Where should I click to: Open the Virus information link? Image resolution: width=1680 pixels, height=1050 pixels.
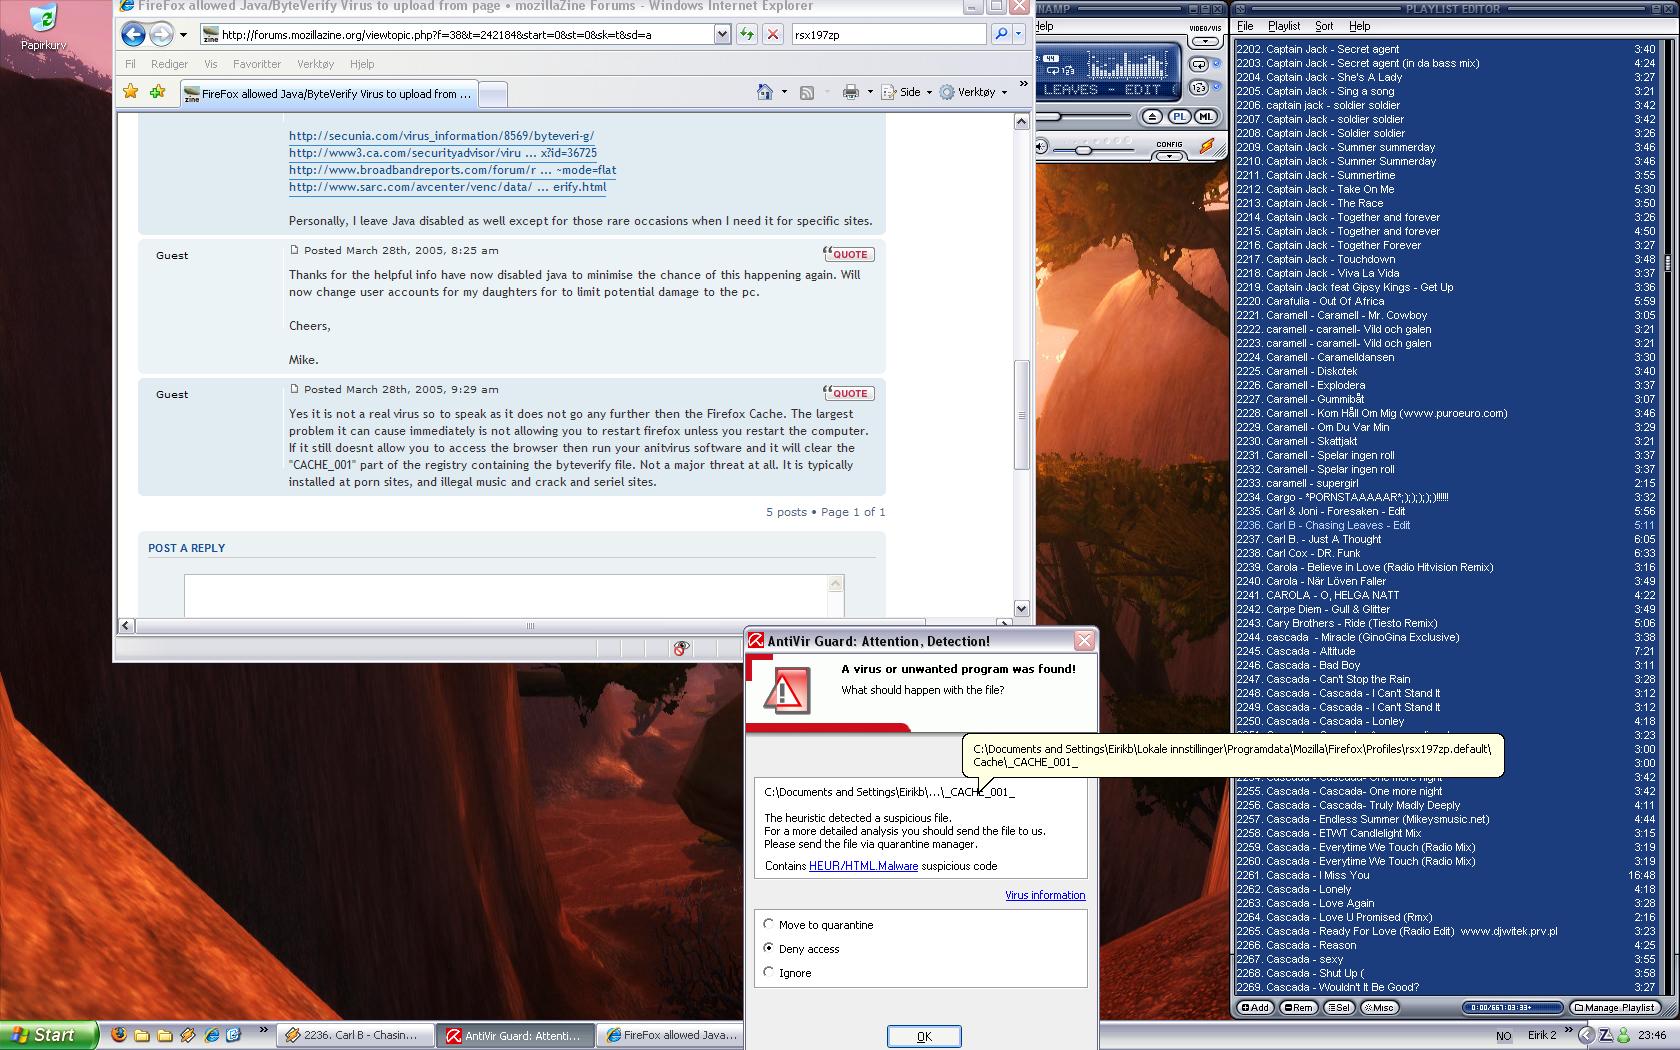pyautogui.click(x=1045, y=895)
